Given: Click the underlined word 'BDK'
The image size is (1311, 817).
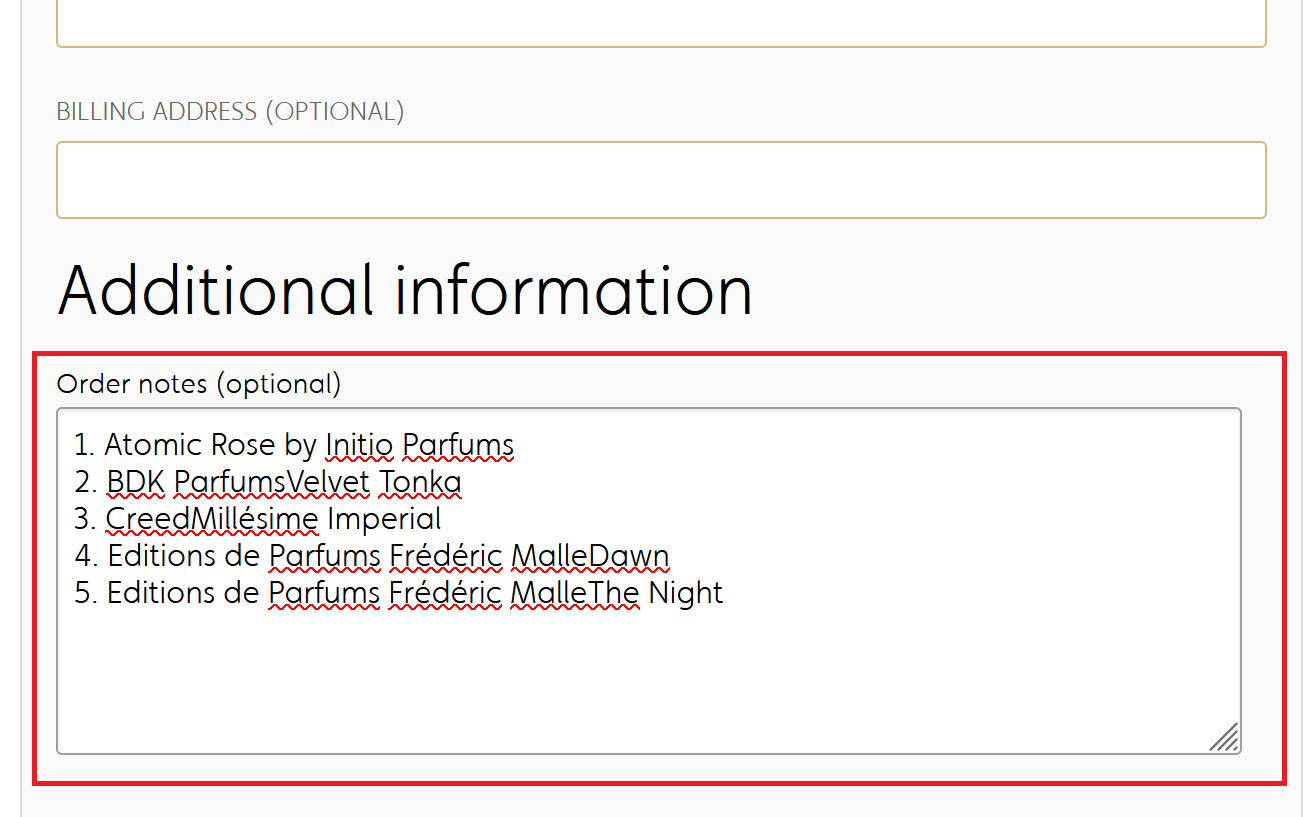Looking at the screenshot, I should tap(136, 482).
